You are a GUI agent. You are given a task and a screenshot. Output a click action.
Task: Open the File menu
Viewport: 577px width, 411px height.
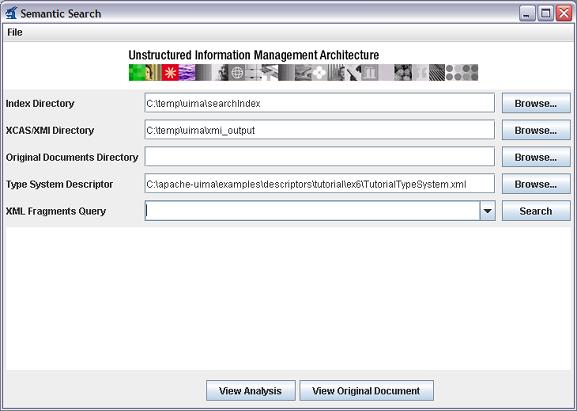tap(15, 32)
